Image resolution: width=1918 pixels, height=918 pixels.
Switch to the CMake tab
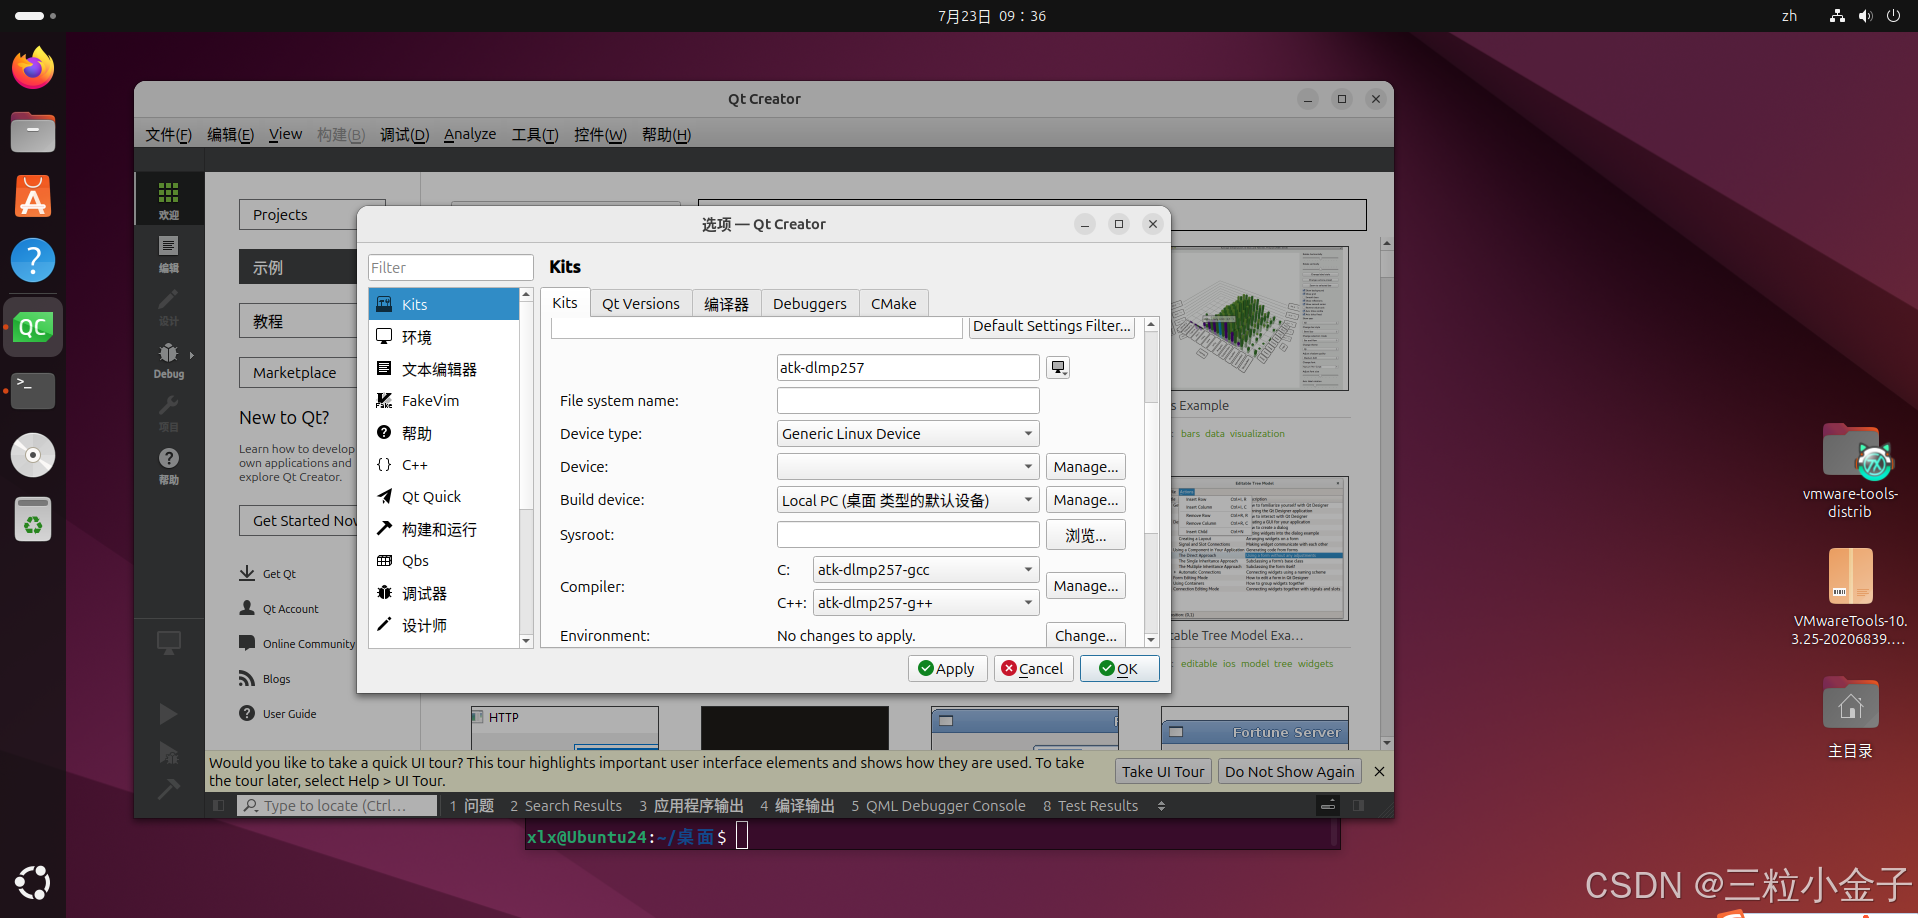893,304
